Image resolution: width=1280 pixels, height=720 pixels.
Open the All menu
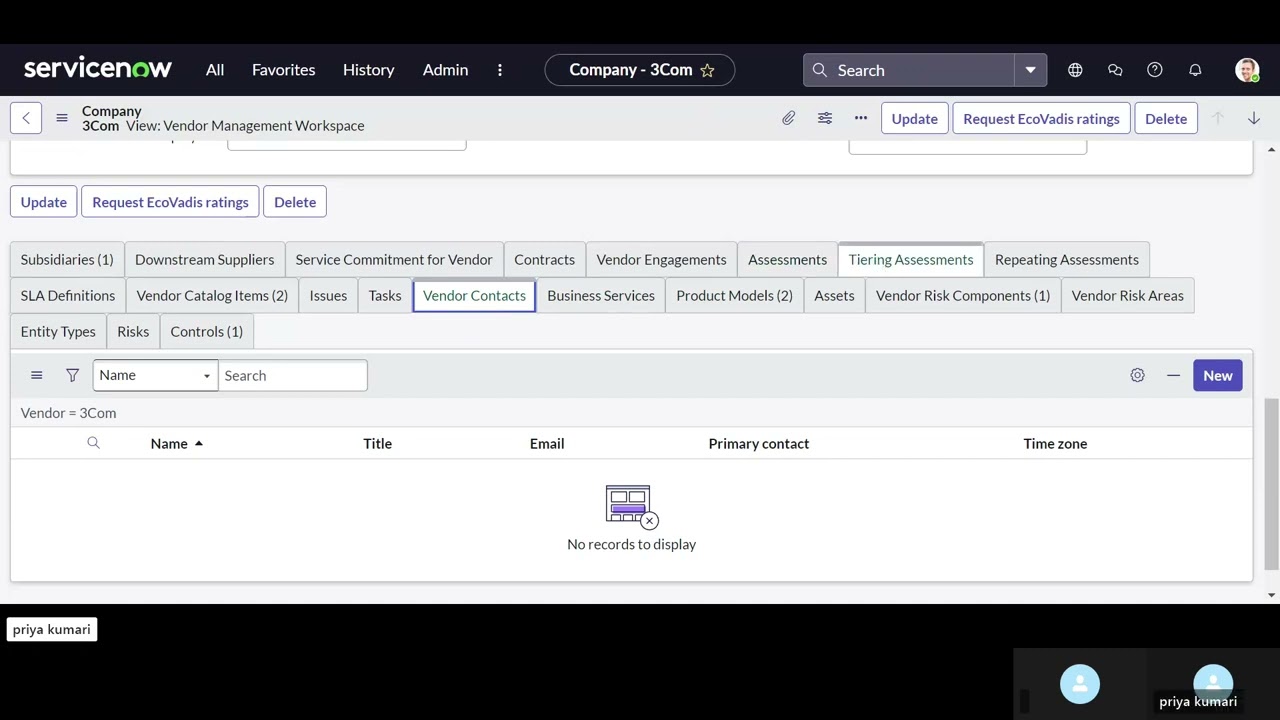pyautogui.click(x=215, y=70)
